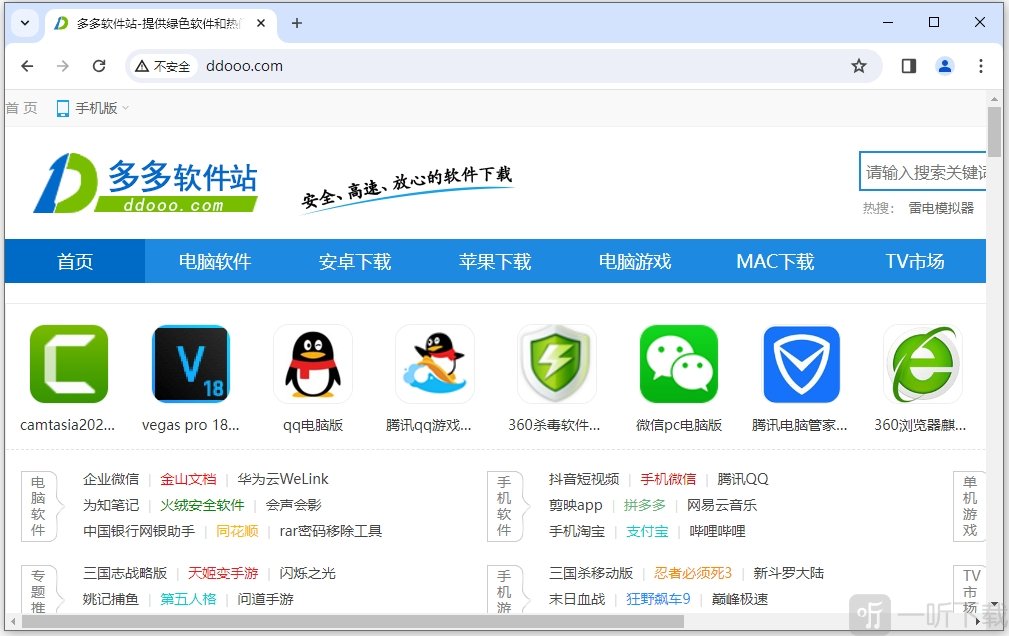Click the QQ电脑版 app icon

pos(312,363)
